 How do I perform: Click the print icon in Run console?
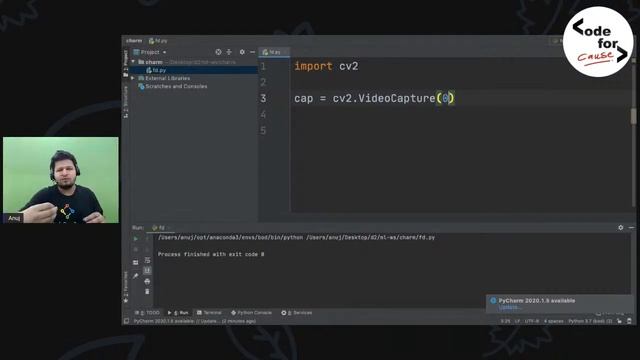(x=147, y=281)
